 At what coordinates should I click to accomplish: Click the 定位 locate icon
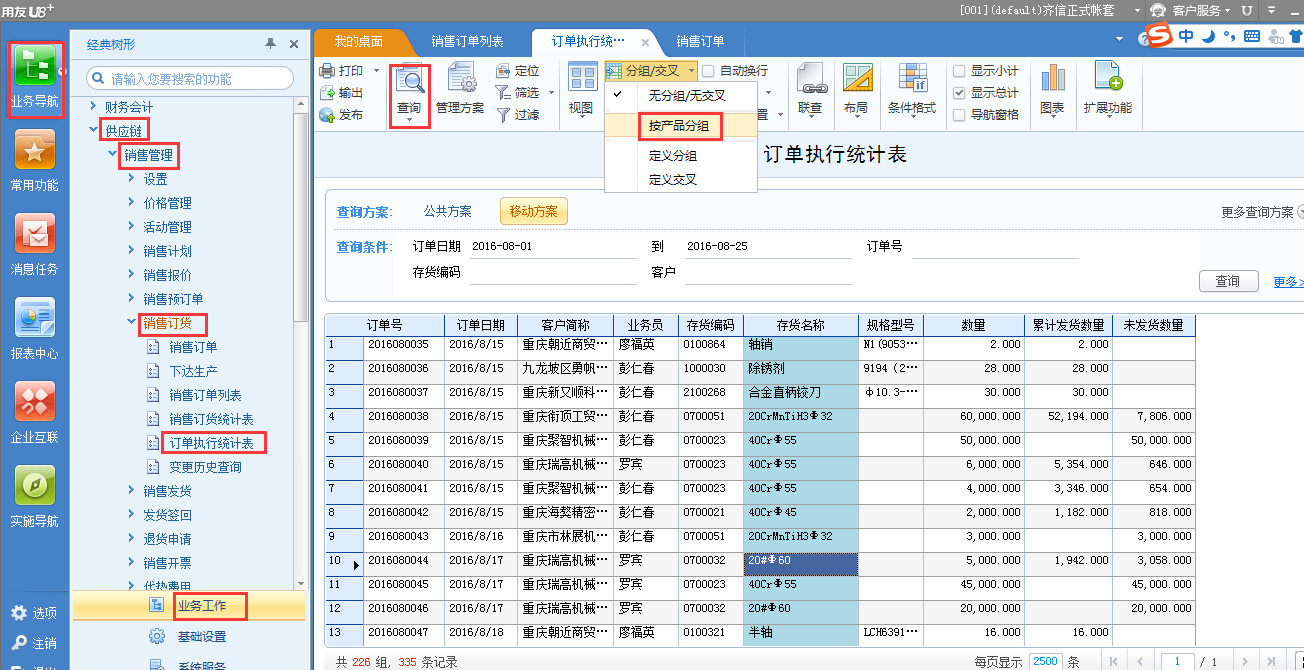pyautogui.click(x=503, y=71)
